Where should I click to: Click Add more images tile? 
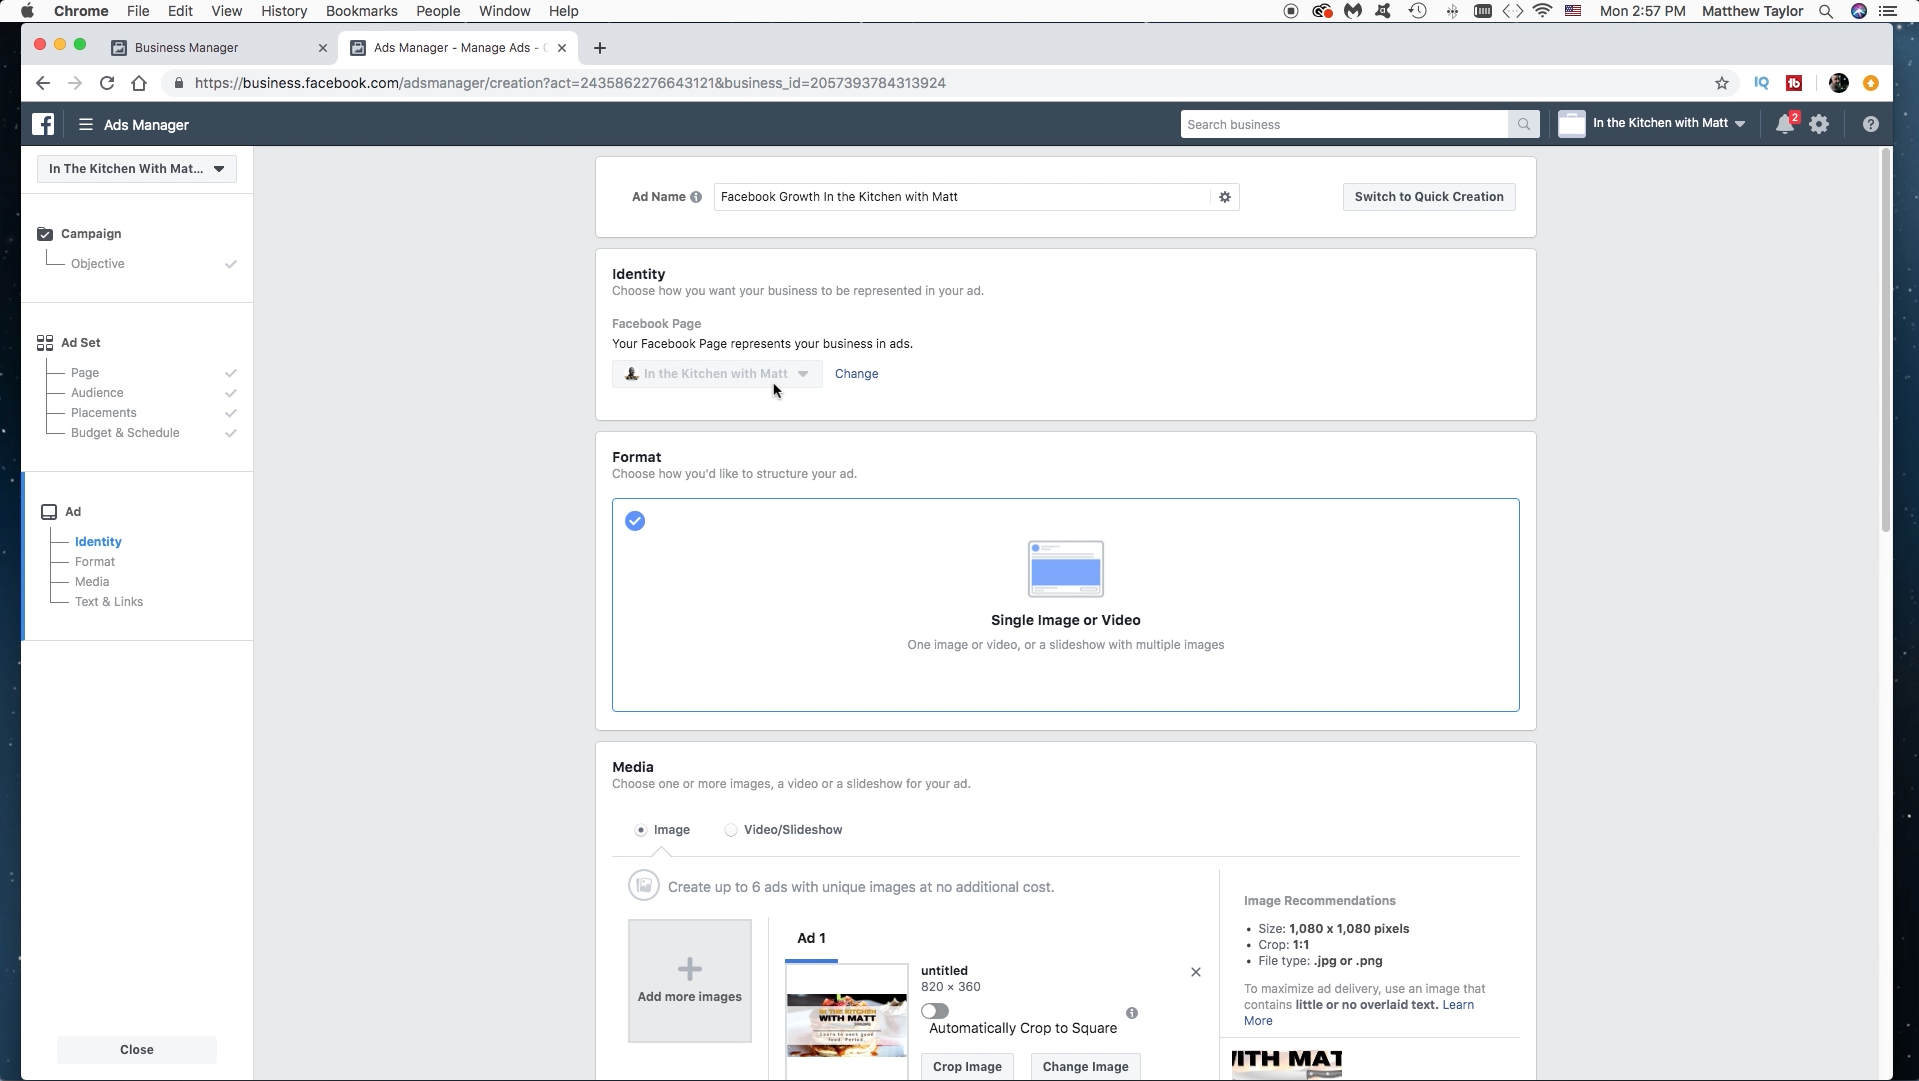pos(690,981)
